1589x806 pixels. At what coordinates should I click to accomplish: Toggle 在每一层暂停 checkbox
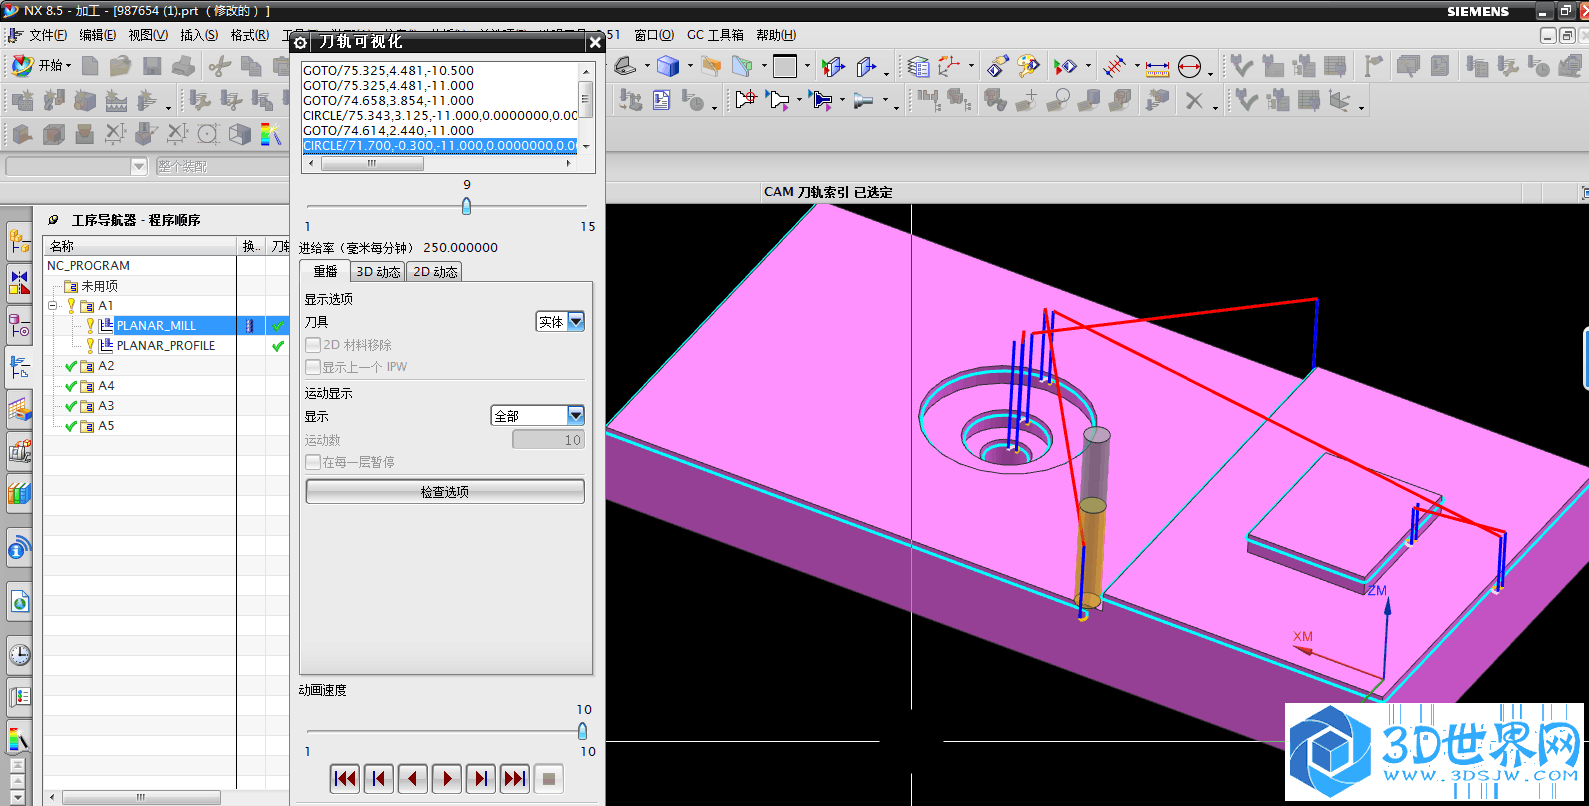coord(313,462)
